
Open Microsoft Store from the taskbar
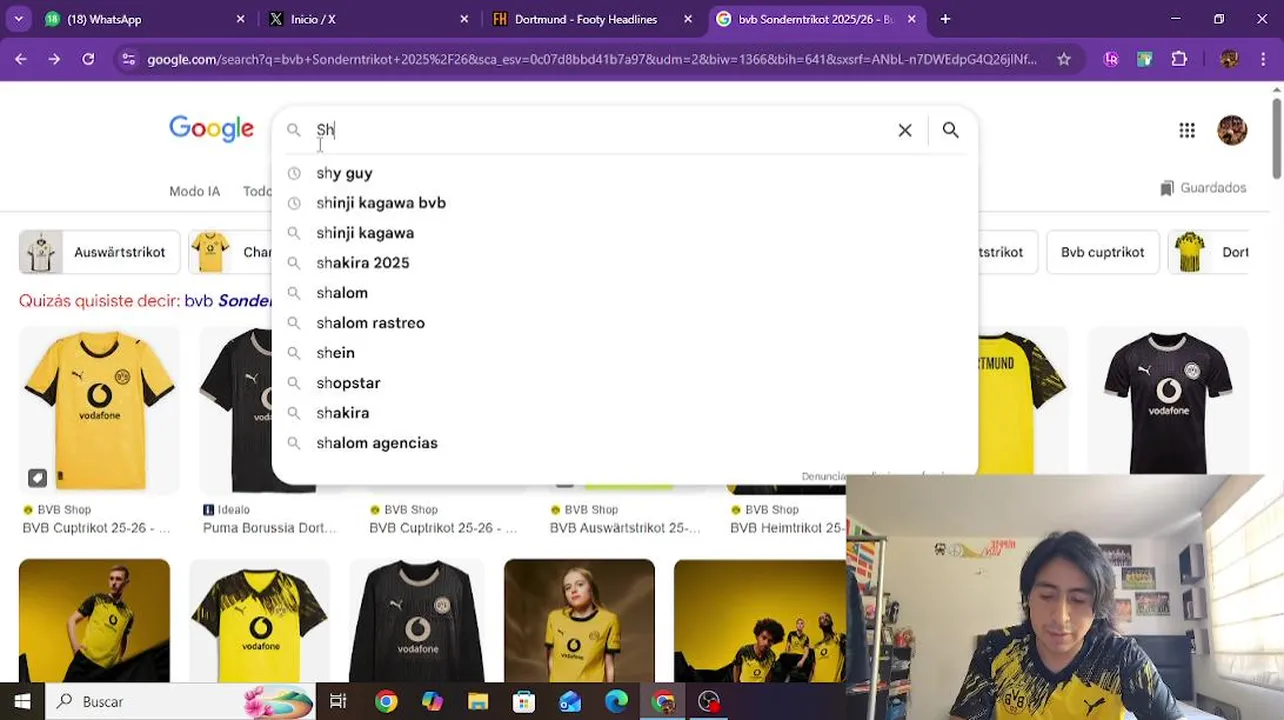524,701
